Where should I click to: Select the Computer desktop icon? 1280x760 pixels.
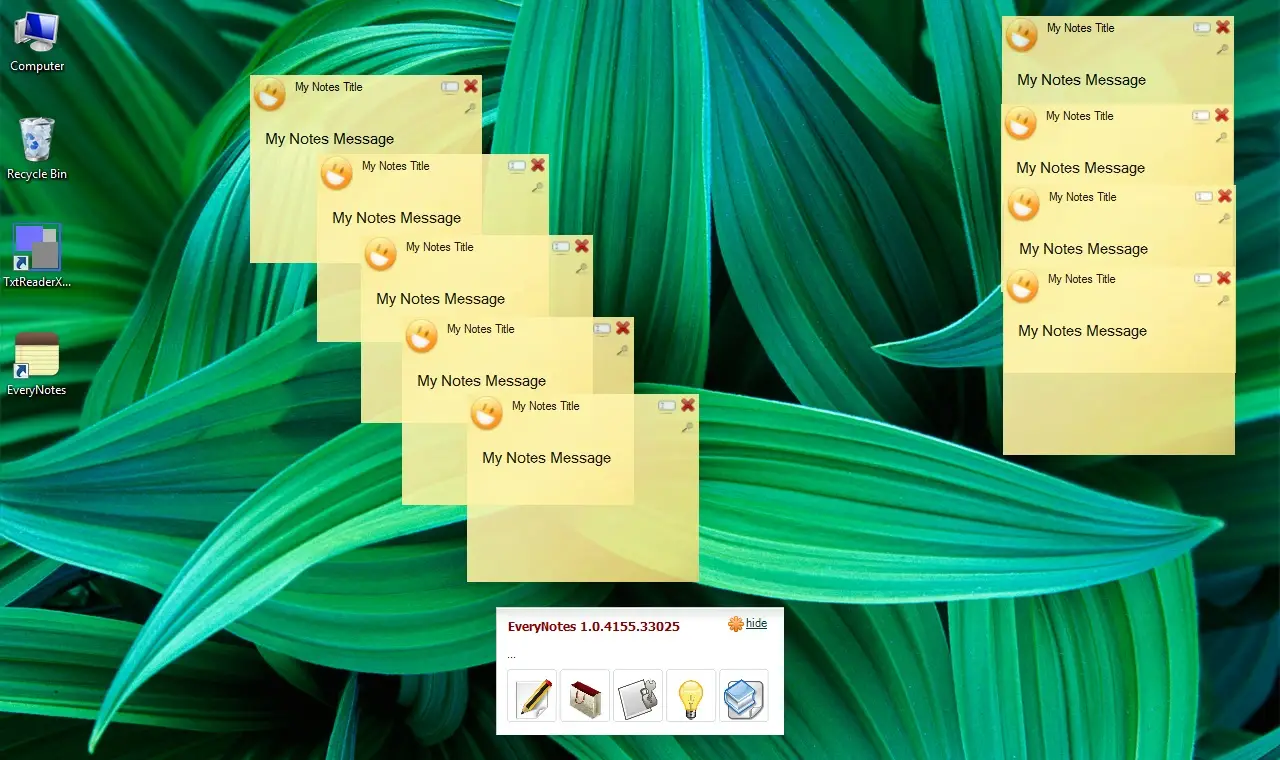[x=37, y=42]
